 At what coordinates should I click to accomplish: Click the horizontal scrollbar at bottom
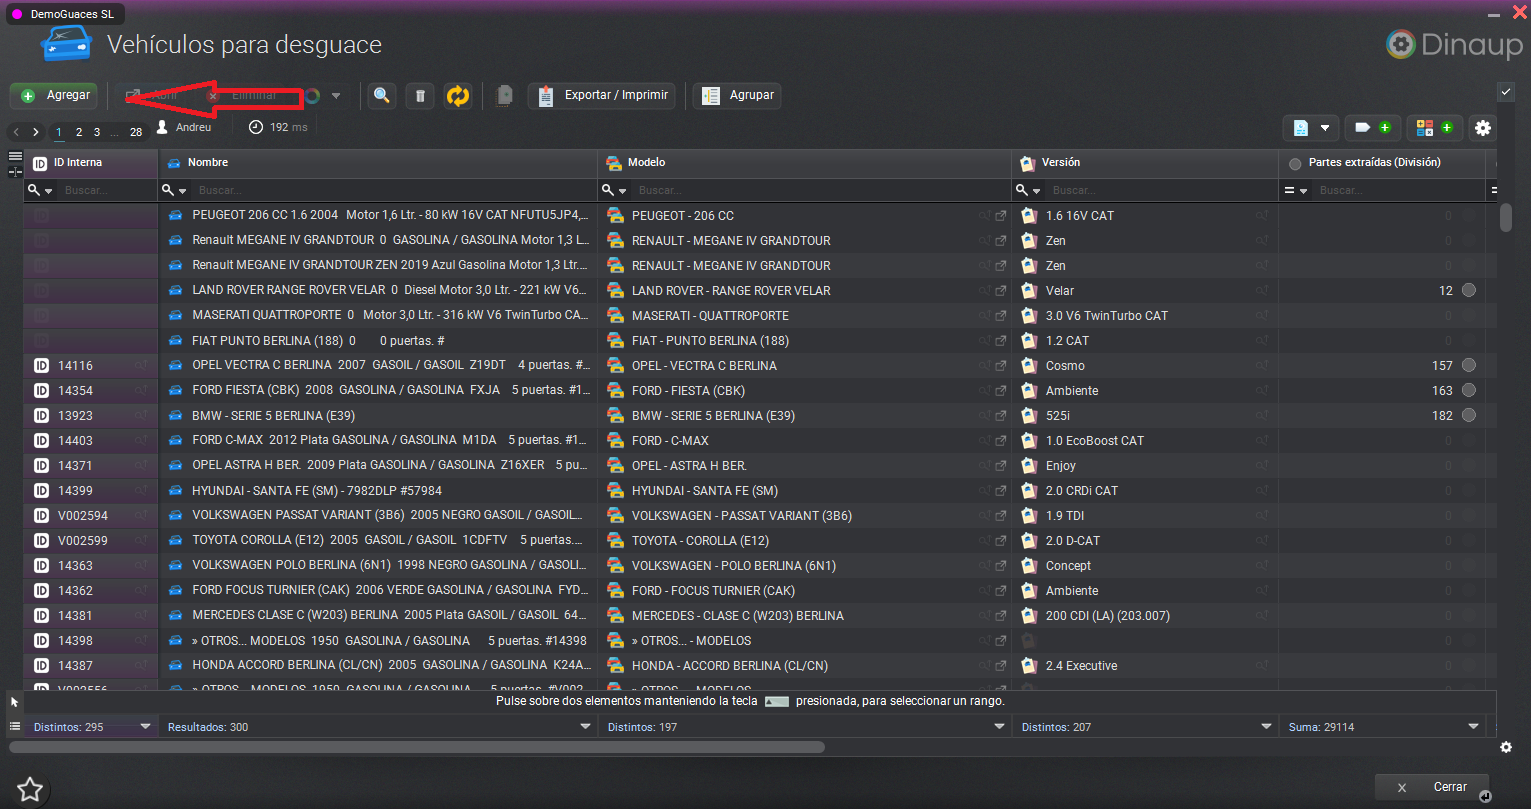point(416,747)
